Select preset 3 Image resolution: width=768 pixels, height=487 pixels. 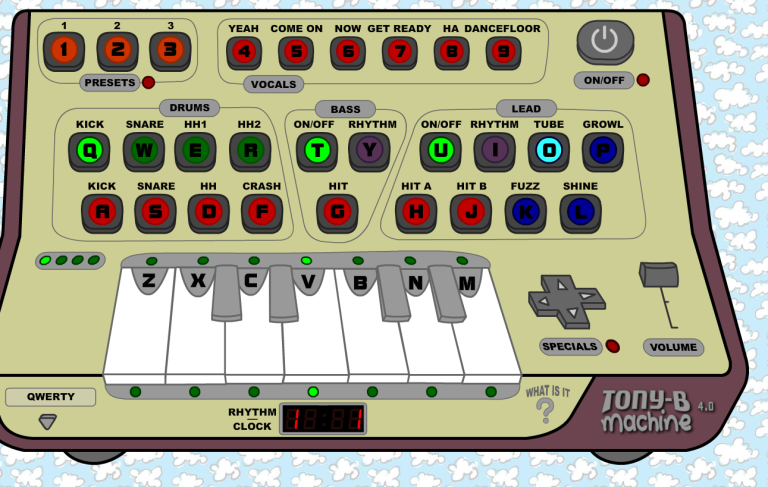tap(170, 49)
